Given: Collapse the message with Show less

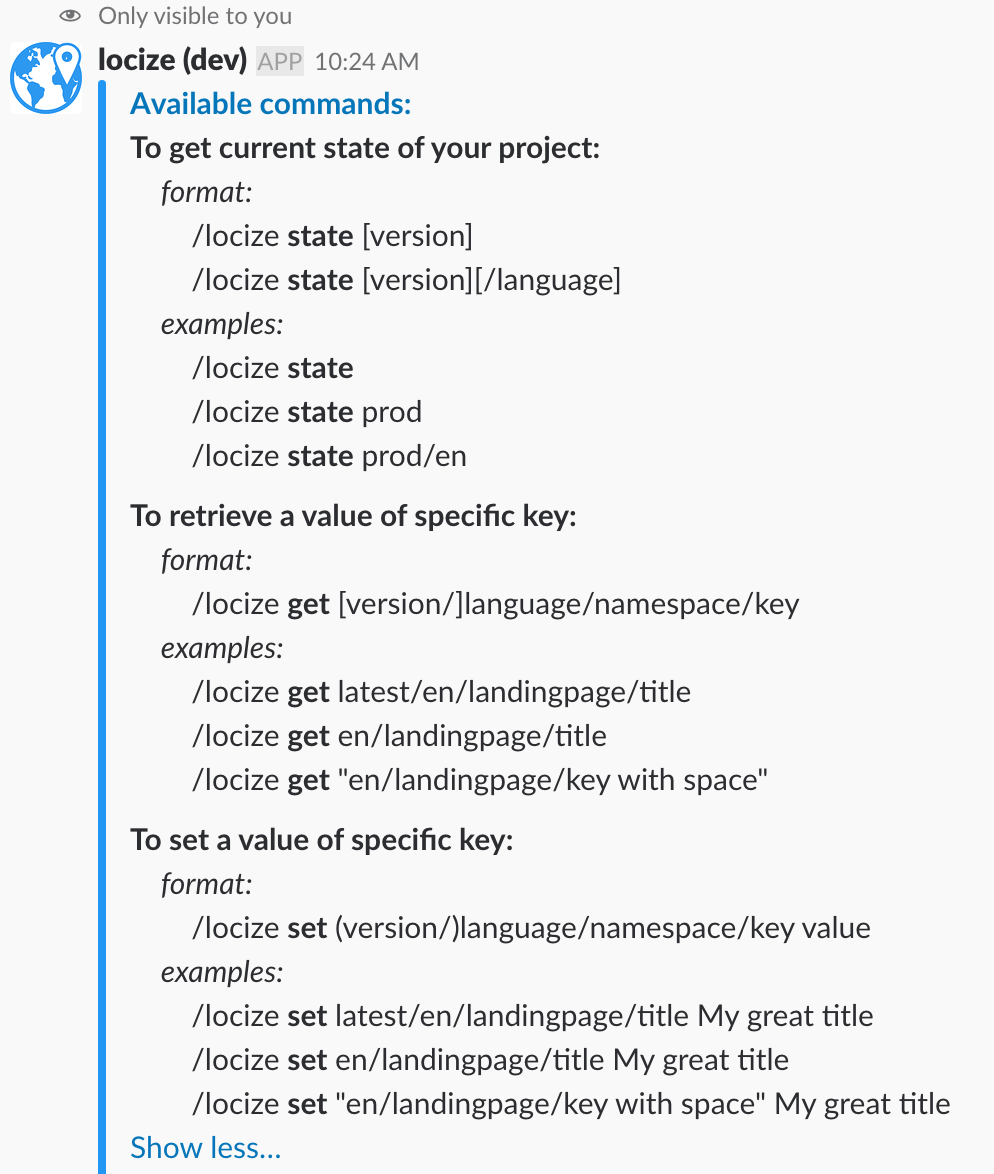Looking at the screenshot, I should [206, 1148].
